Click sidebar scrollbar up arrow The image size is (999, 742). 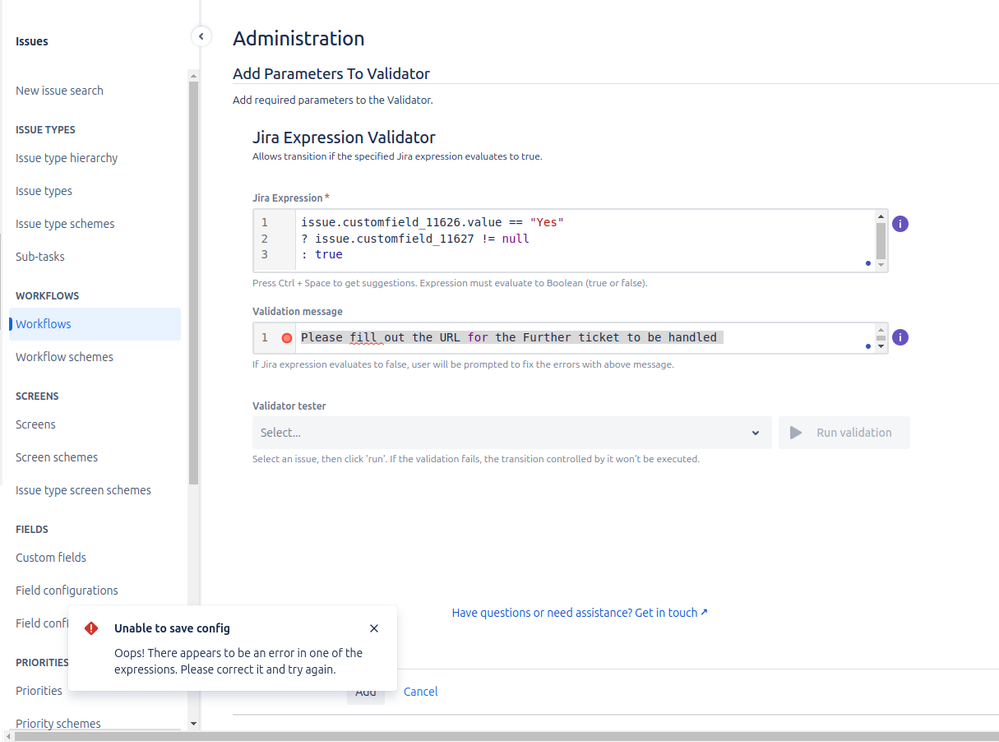click(194, 76)
